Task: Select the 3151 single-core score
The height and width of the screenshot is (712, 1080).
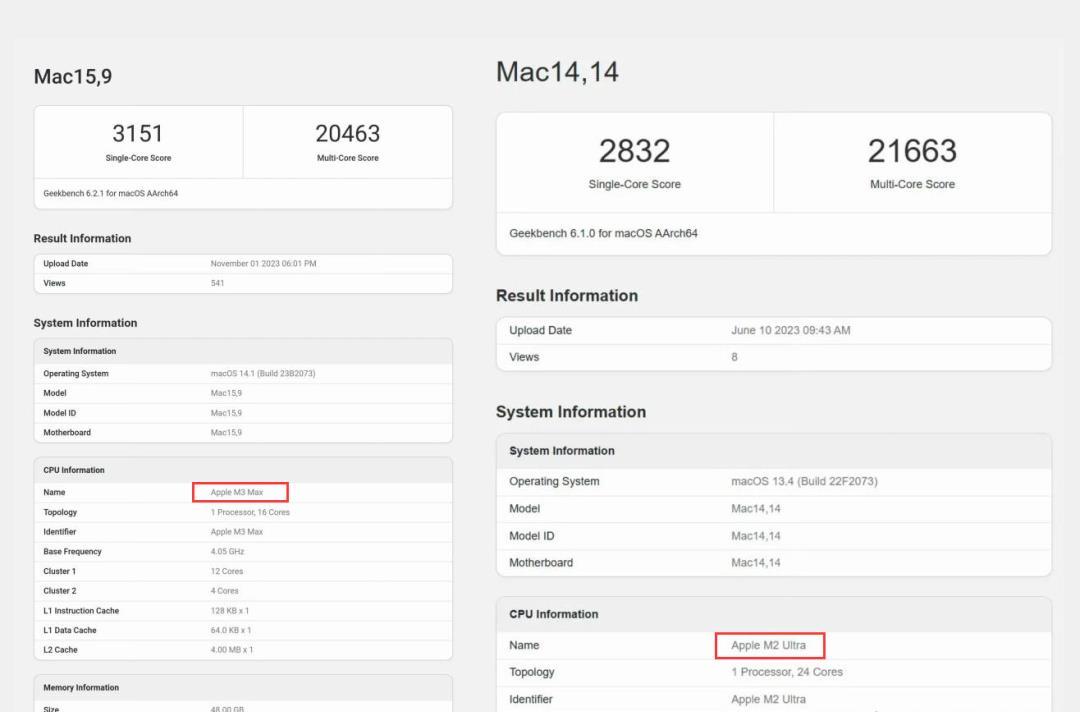Action: (138, 133)
